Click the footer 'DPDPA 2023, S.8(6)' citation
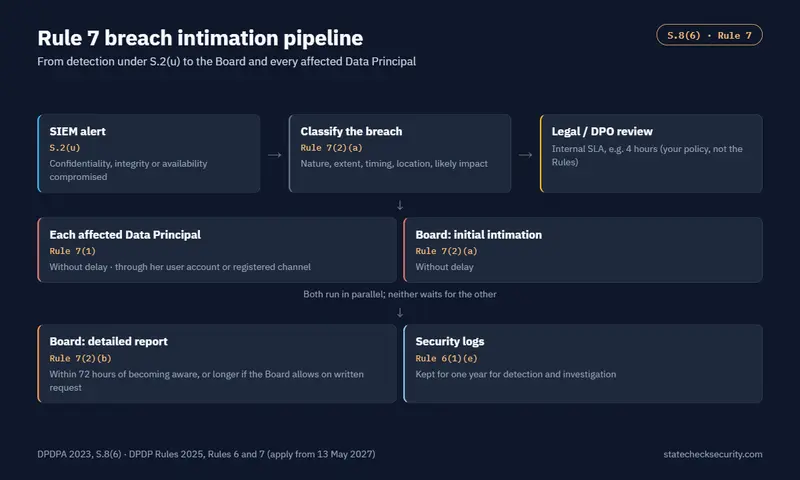Screen dimensions: 800x480 pos(206,454)
